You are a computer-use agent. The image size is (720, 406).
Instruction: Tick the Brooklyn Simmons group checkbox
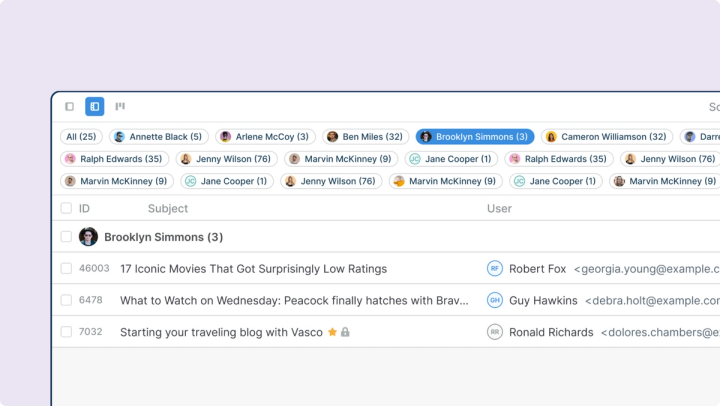pos(66,237)
